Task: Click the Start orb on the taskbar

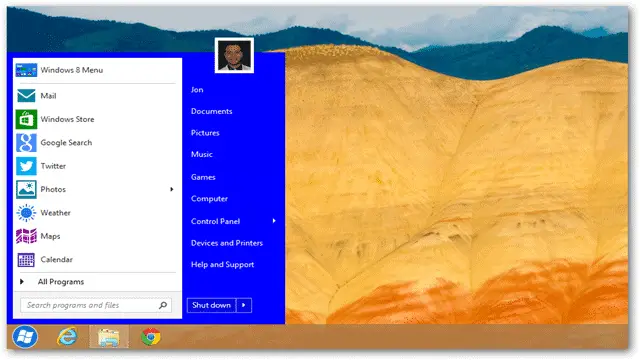Action: [25, 337]
